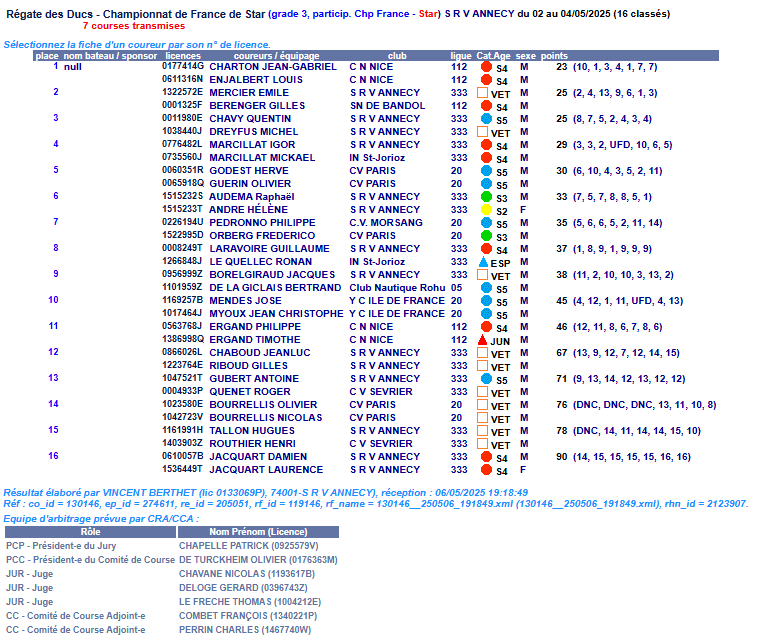The image size is (763, 641).
Task: Click the yellow S2 circle beside ANDRE HÉLÈNE
Action: (486, 210)
